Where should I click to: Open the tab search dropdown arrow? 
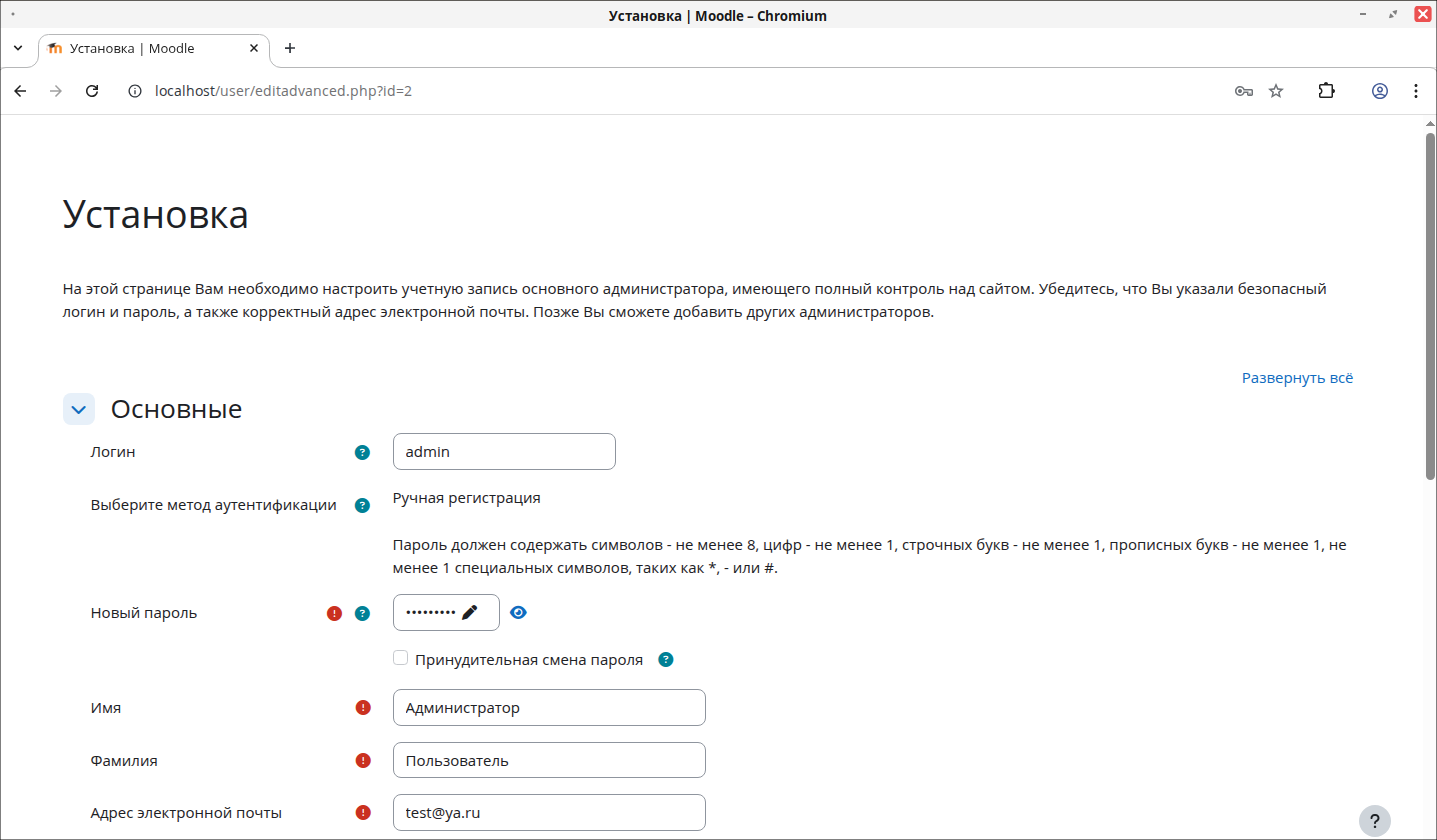(x=18, y=48)
